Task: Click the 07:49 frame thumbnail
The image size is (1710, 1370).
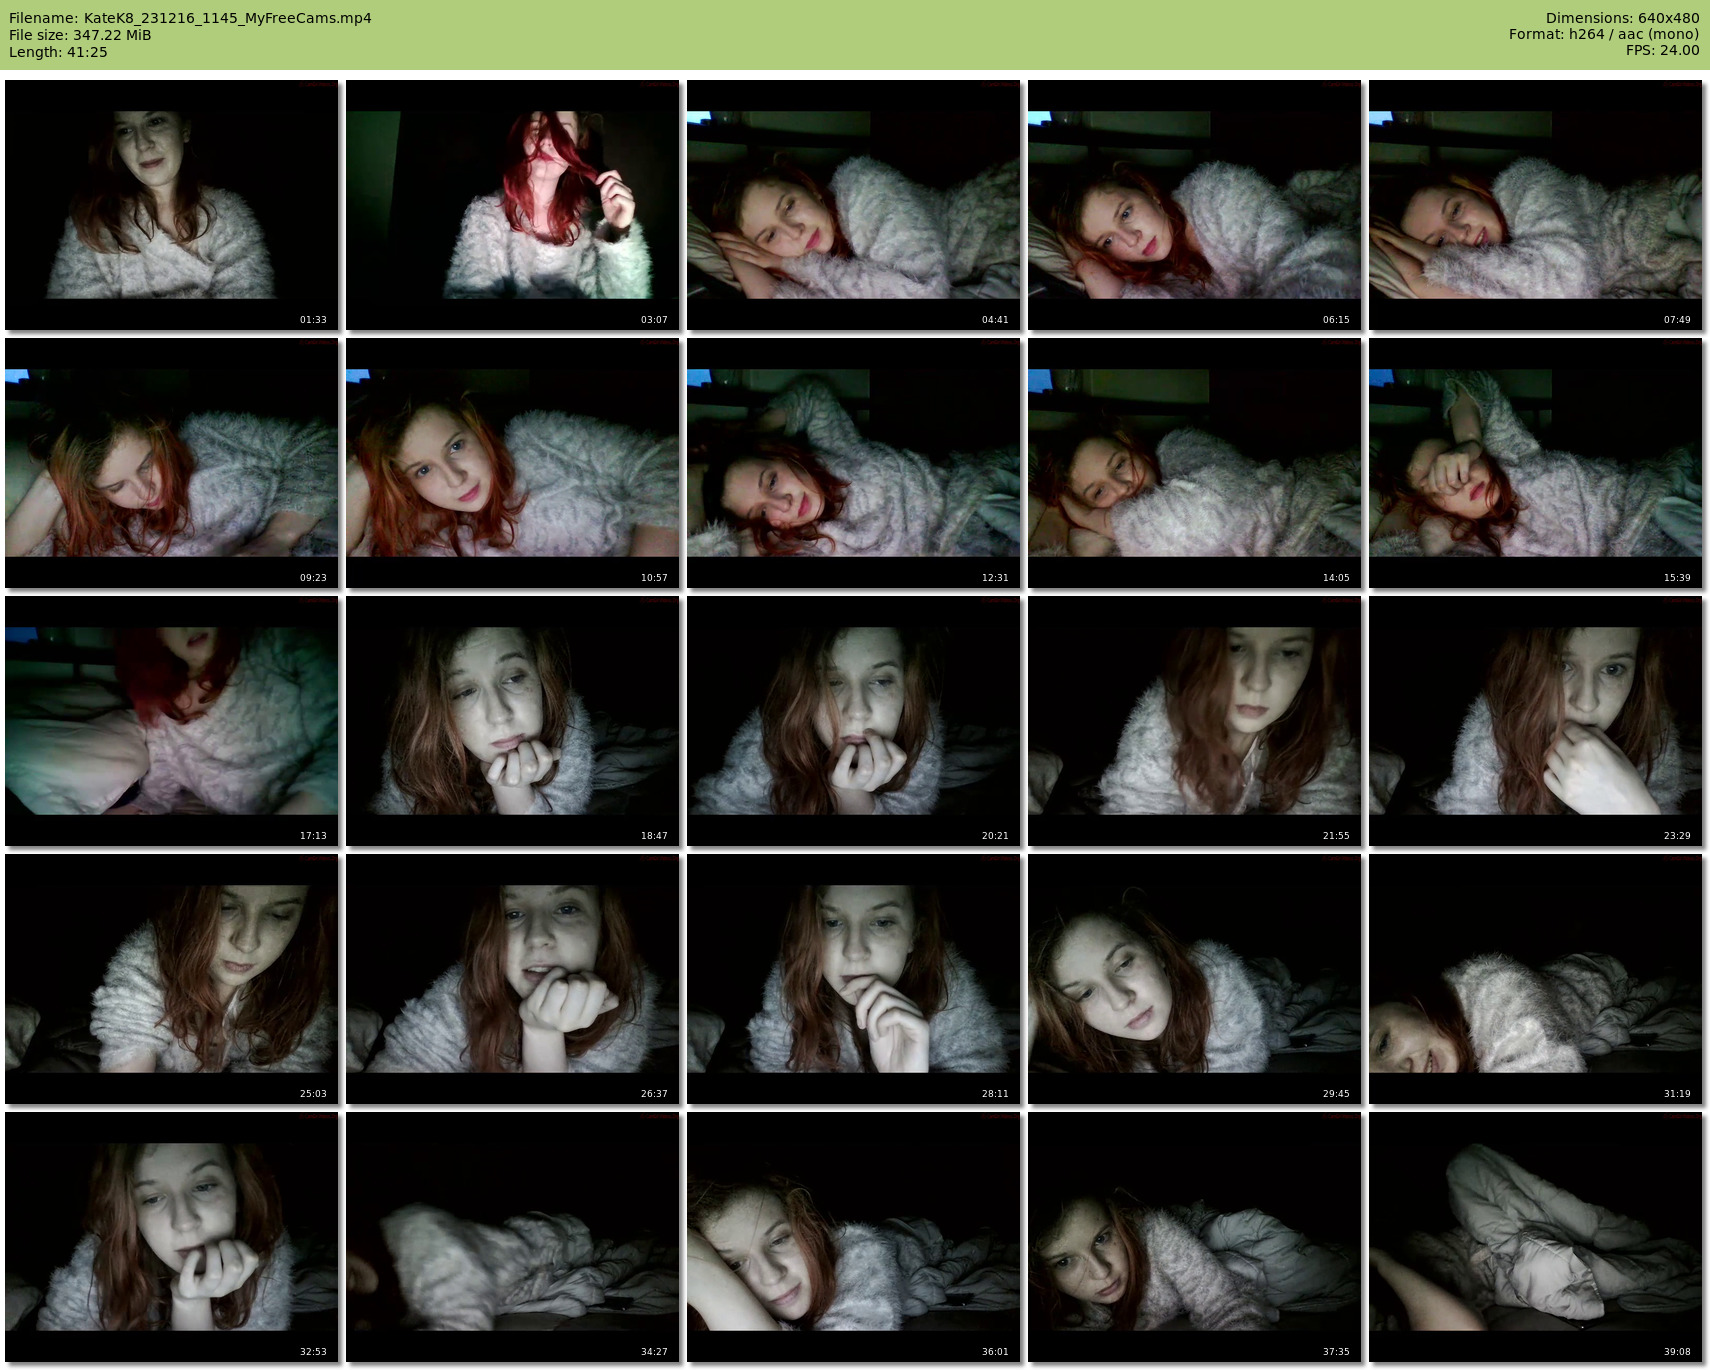Action: [x=1535, y=205]
